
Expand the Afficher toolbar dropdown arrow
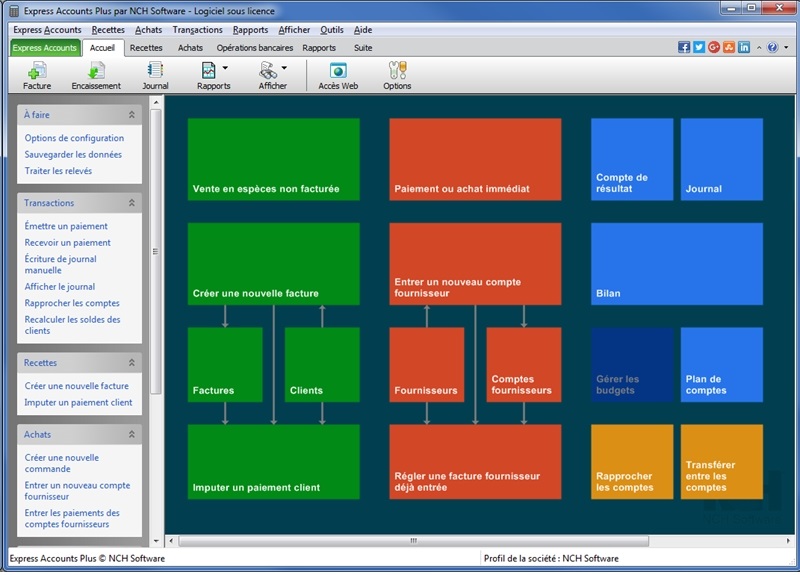[x=284, y=68]
